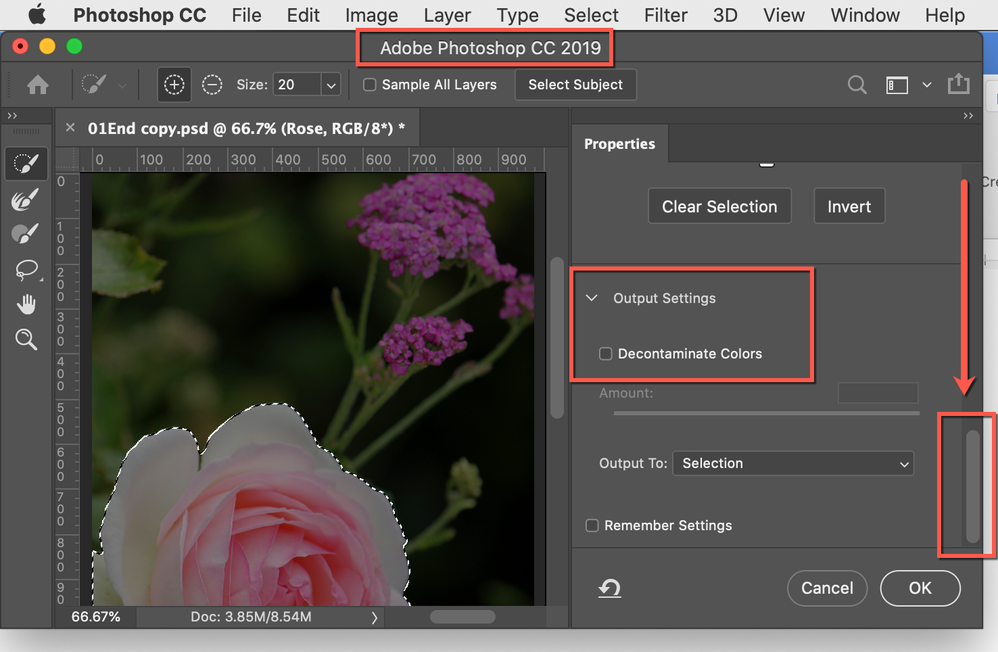Expand the status bar info arrow
The image size is (998, 652).
click(374, 617)
